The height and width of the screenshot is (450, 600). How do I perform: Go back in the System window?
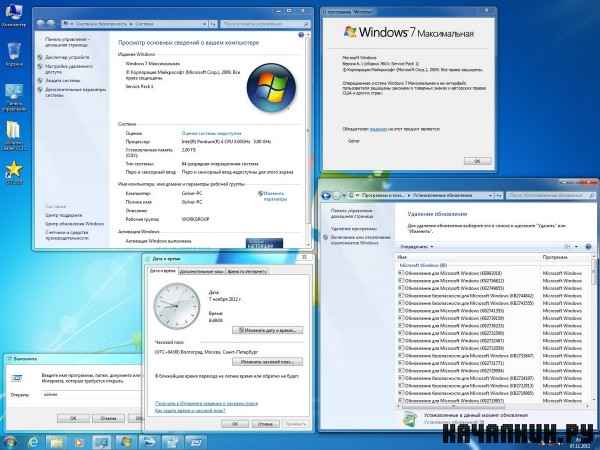click(x=41, y=23)
